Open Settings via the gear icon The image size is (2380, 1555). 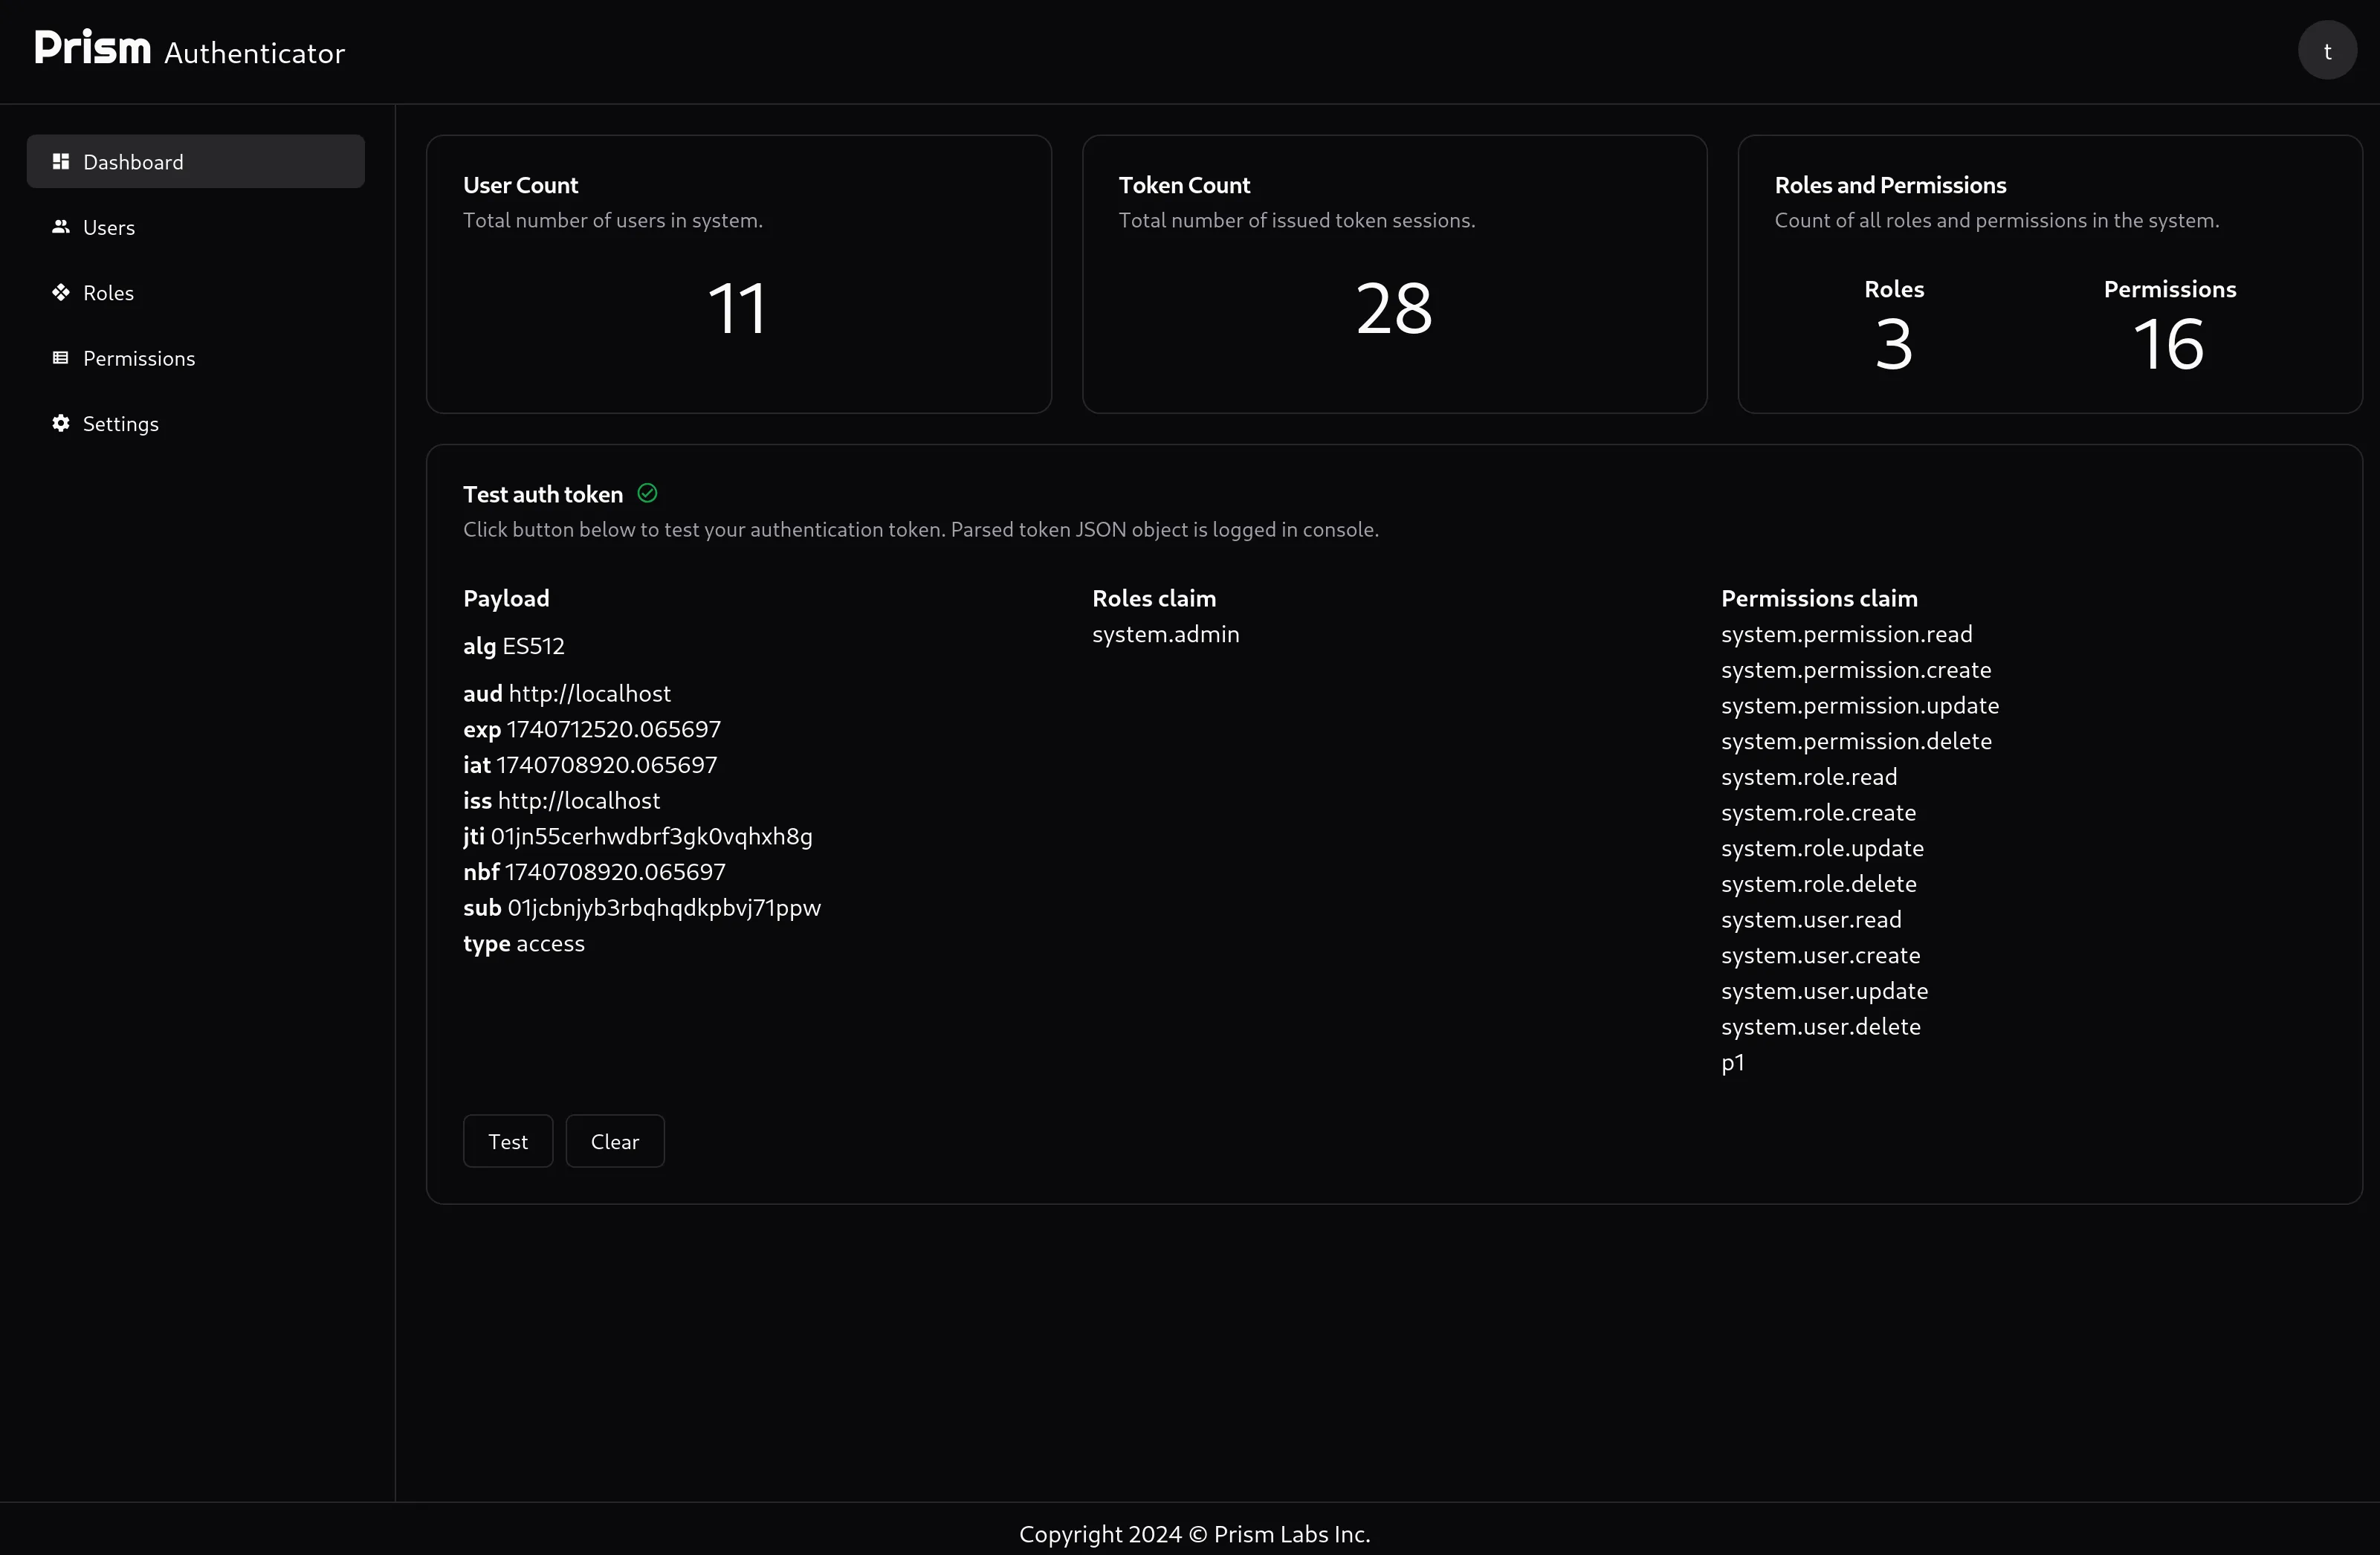pyautogui.click(x=60, y=424)
